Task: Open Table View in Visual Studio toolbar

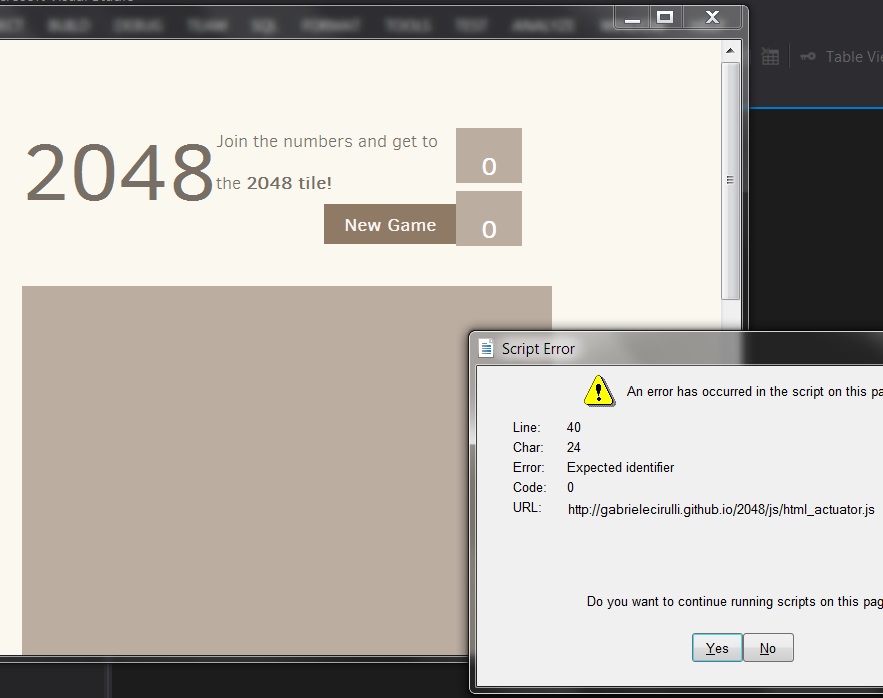Action: click(854, 57)
